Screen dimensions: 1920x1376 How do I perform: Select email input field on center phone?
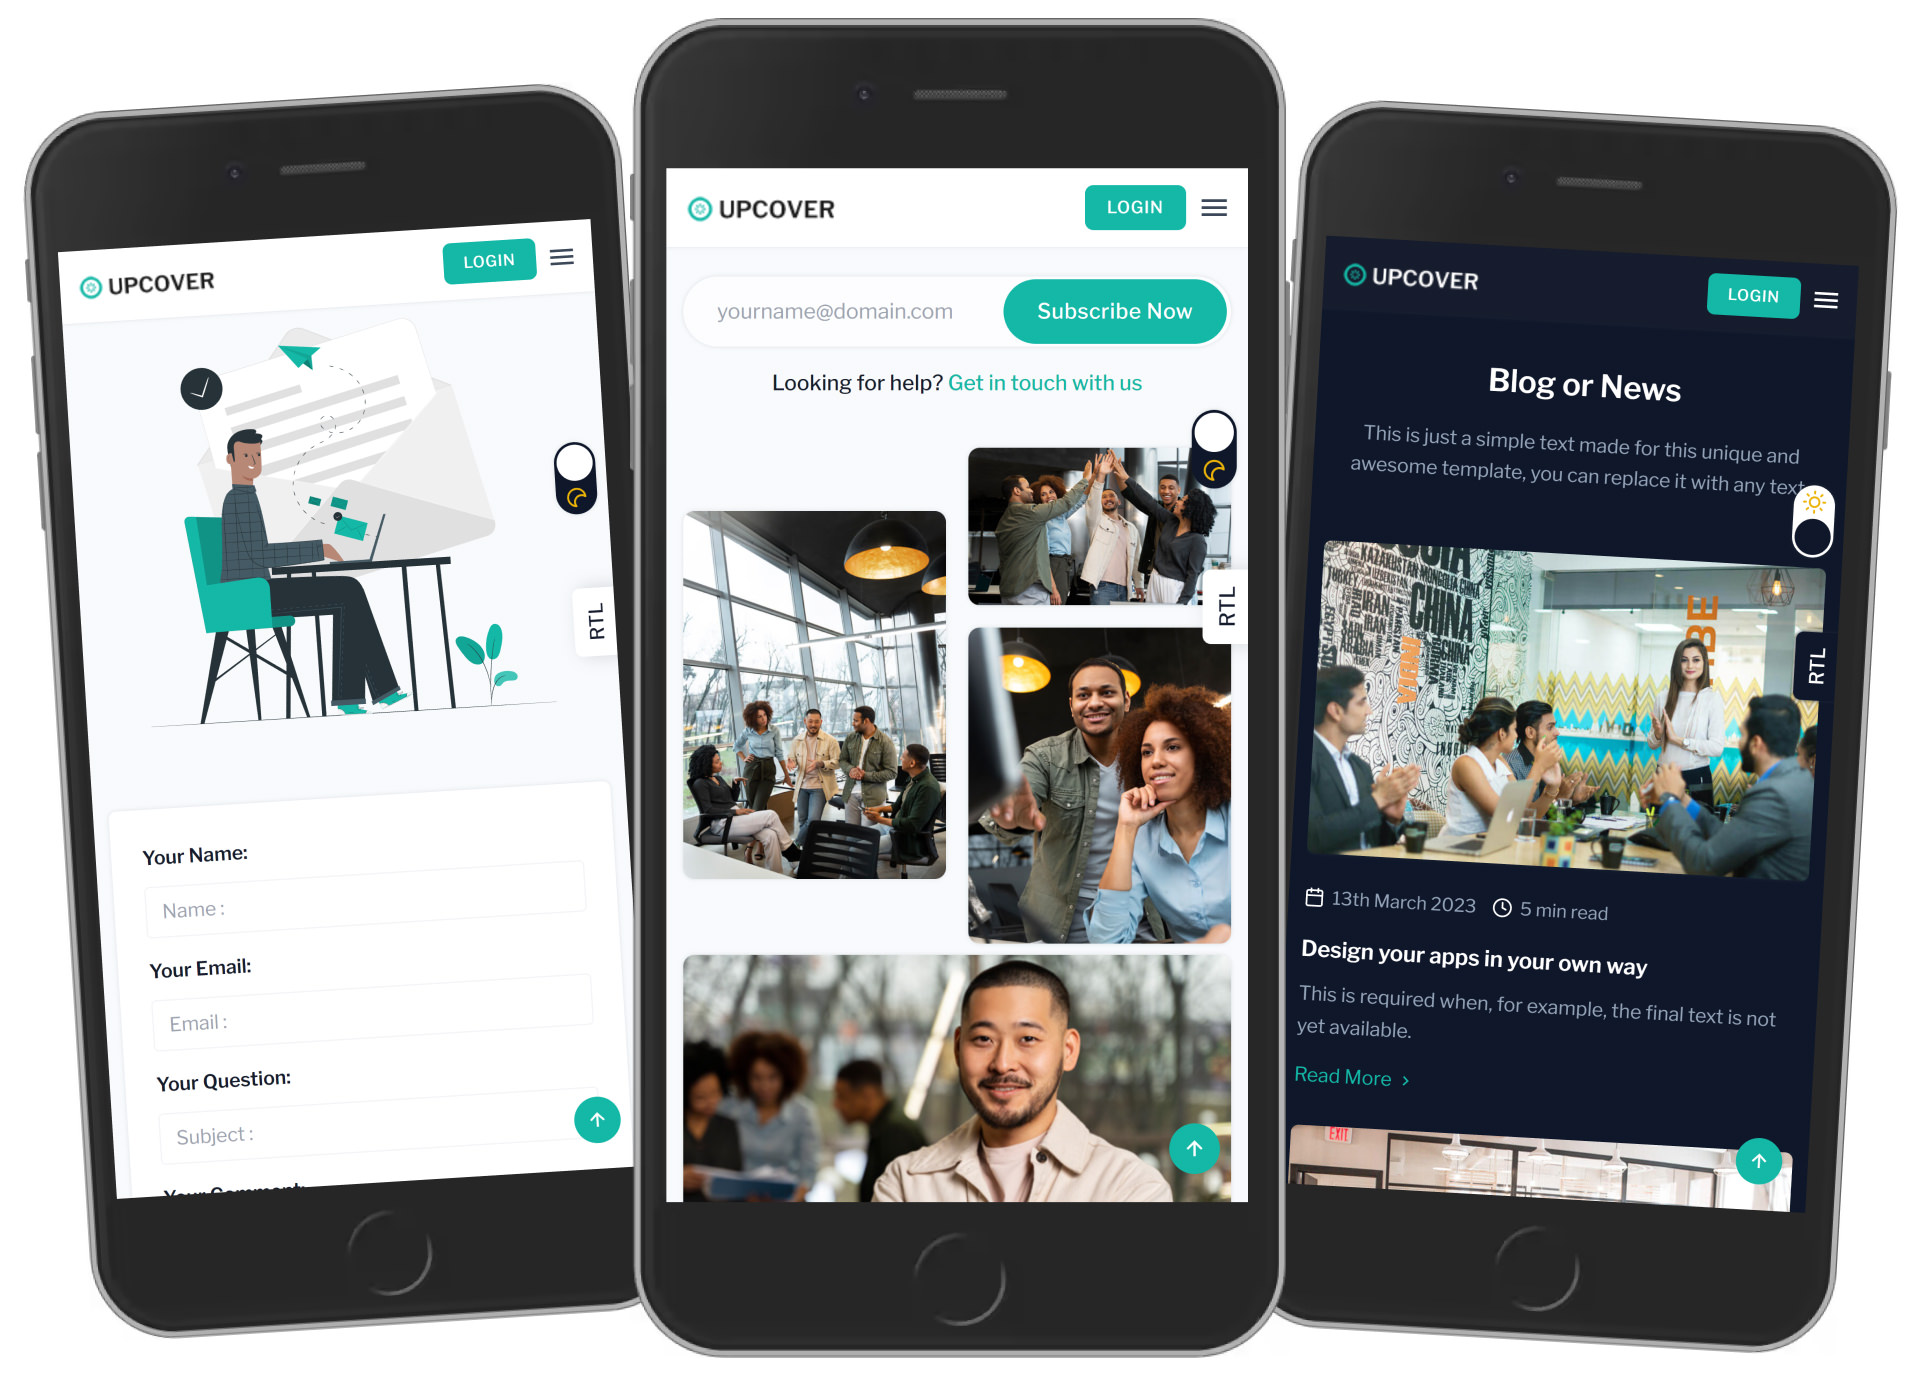tap(842, 310)
